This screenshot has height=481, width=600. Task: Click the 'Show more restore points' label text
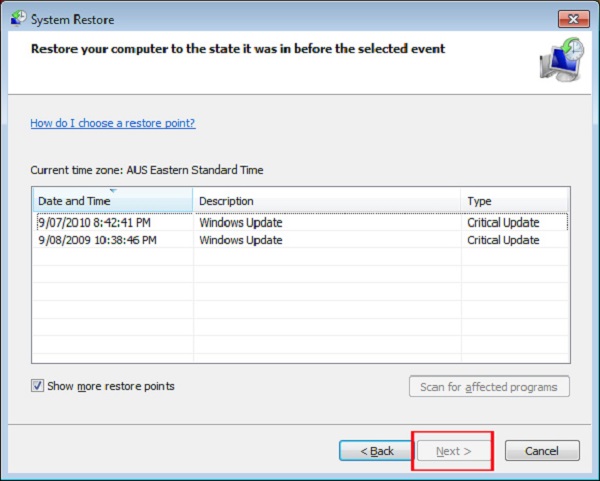110,386
